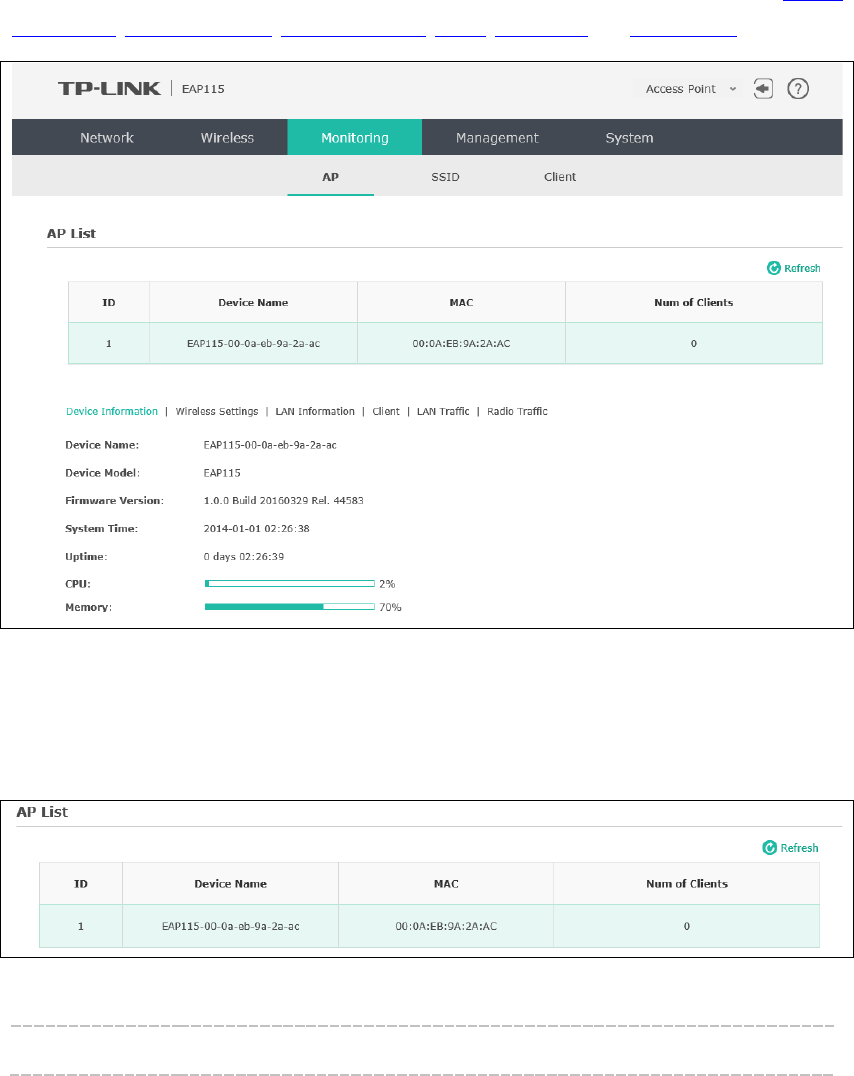Open the System menu tab
The height and width of the screenshot is (1076, 854).
[630, 138]
